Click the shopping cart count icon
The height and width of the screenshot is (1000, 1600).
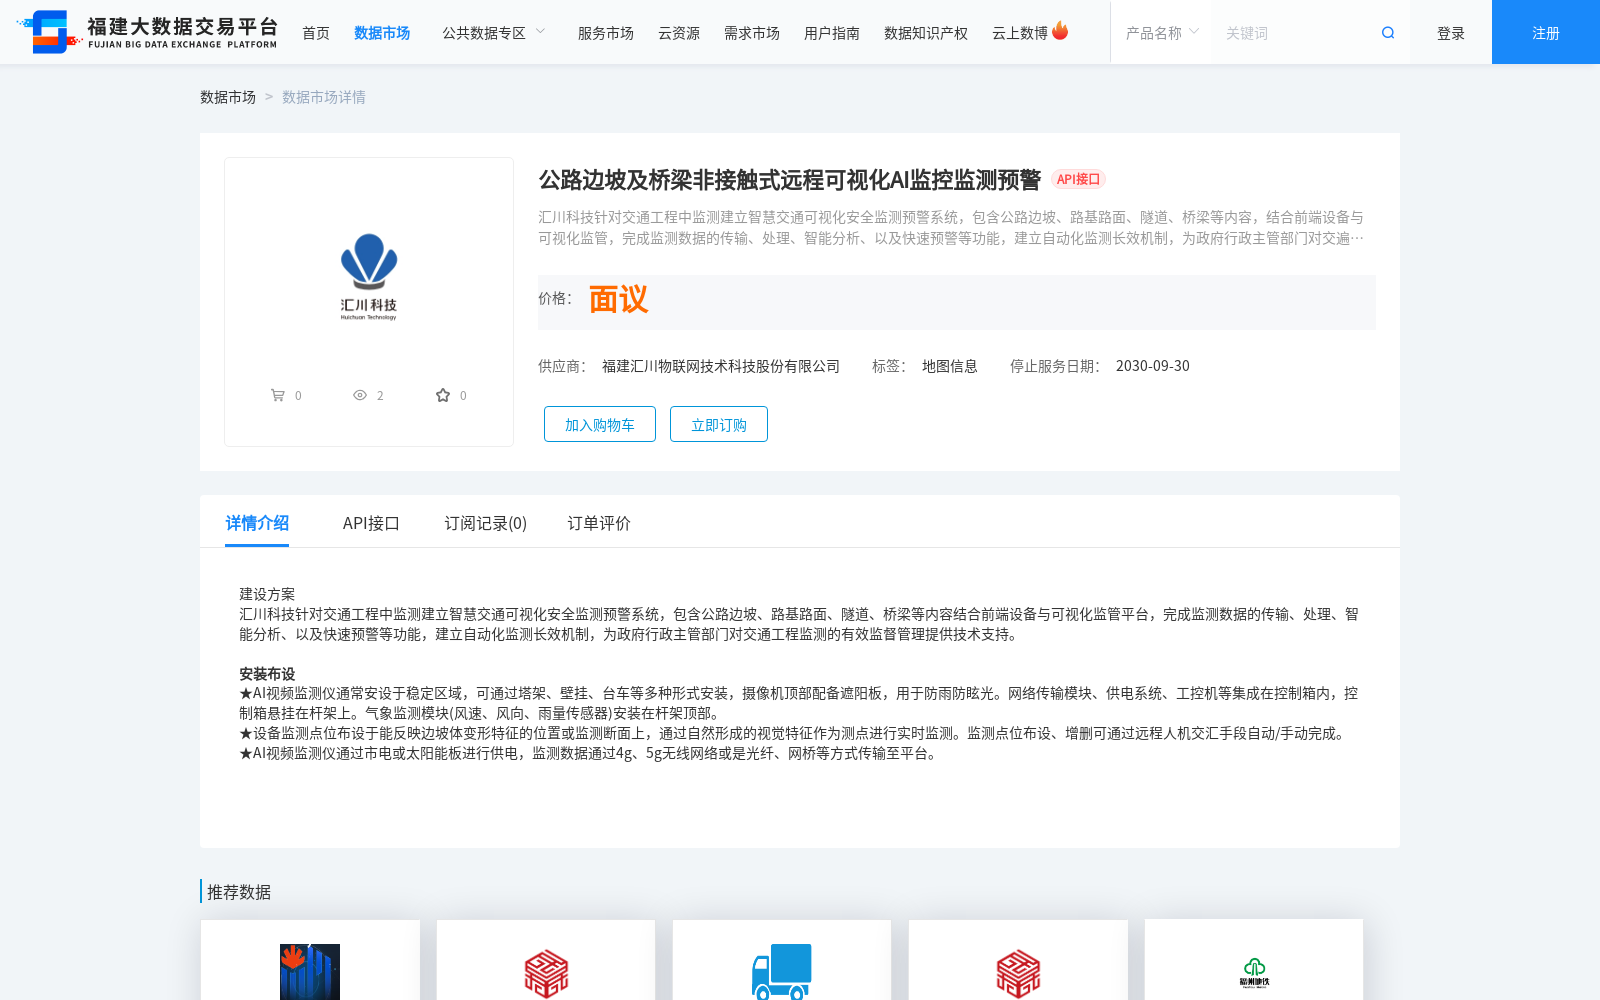(x=278, y=395)
